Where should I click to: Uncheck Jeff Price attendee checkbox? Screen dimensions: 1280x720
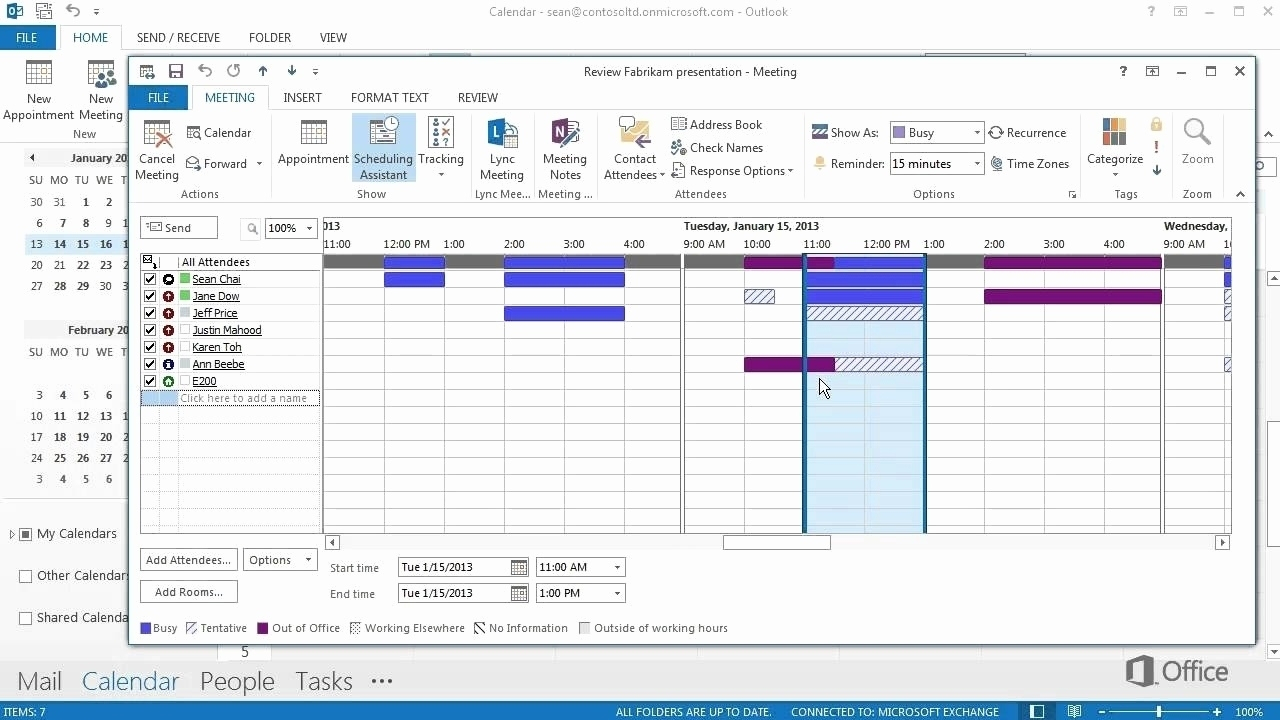[150, 313]
